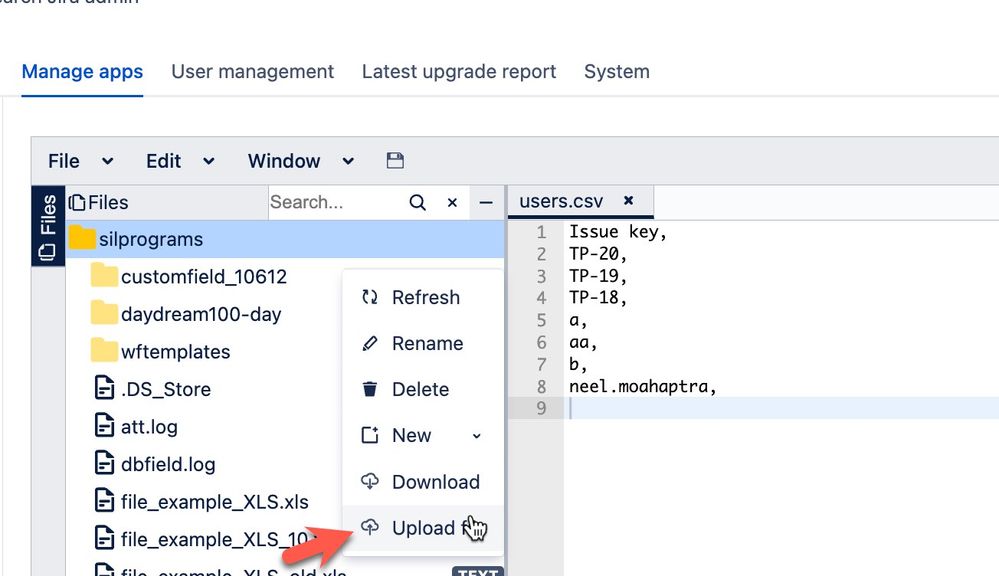Select the daydream100-day folder
999x576 pixels.
[x=201, y=314]
